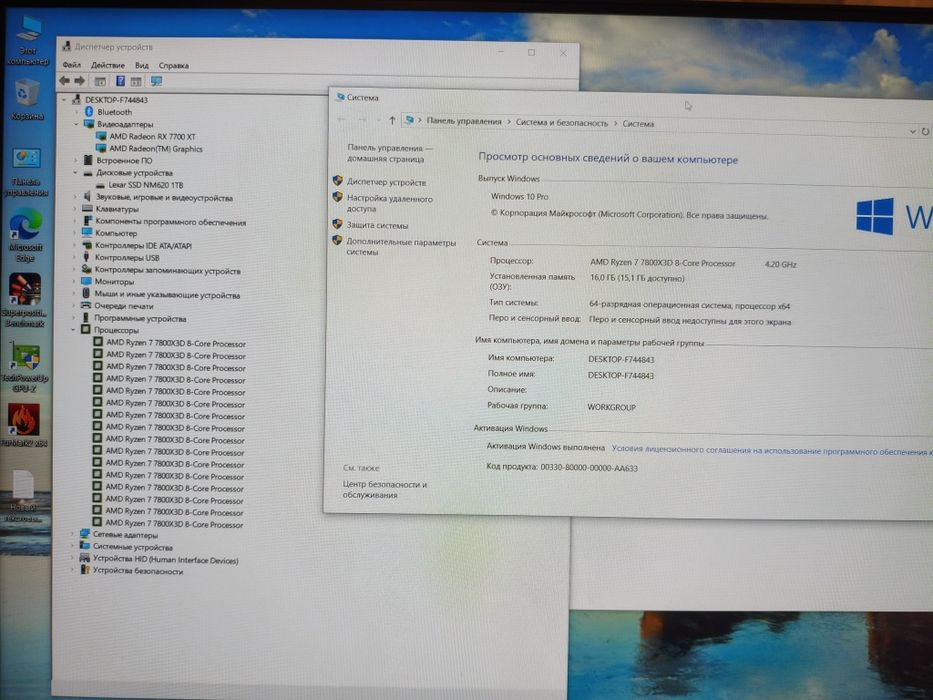Collapse the 'Процессоры' category
Image resolution: width=933 pixels, height=700 pixels.
[x=74, y=329]
